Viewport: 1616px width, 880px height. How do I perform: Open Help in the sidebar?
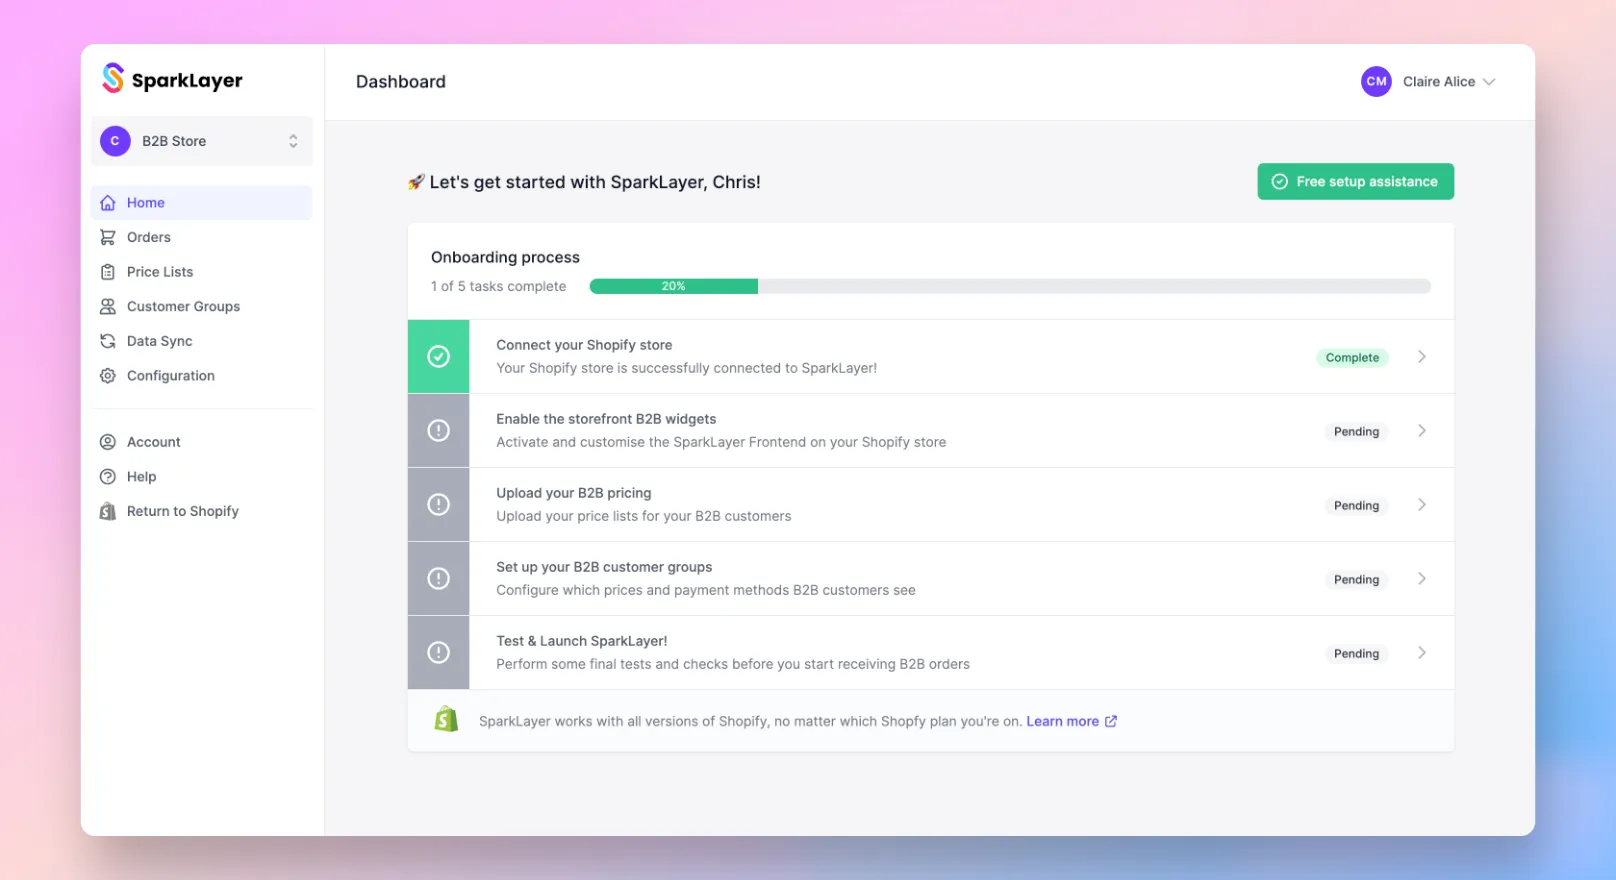pyautogui.click(x=202, y=477)
